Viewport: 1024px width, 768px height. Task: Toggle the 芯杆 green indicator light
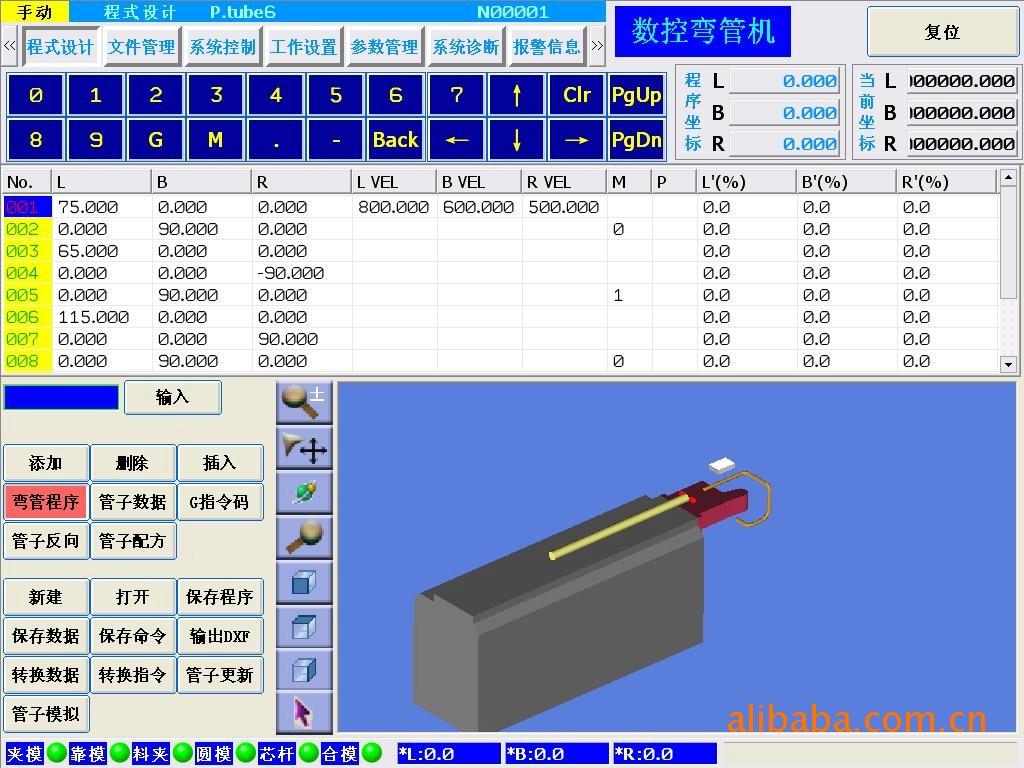click(x=308, y=753)
